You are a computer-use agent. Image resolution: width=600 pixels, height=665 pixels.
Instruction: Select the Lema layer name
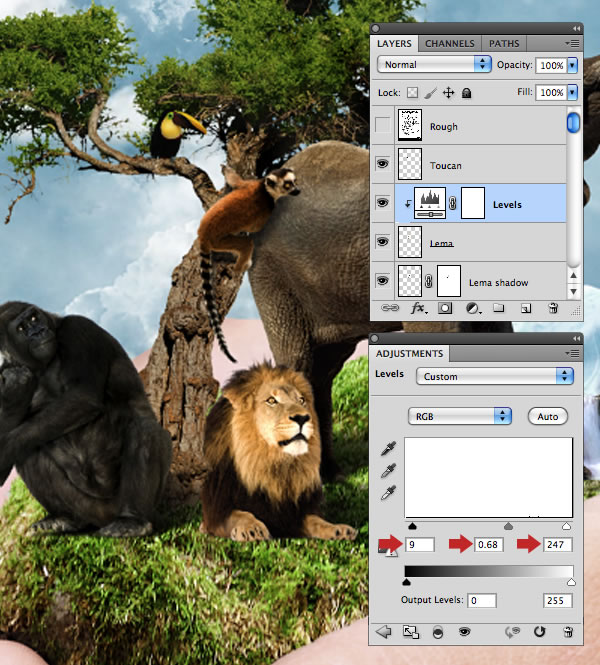(441, 243)
